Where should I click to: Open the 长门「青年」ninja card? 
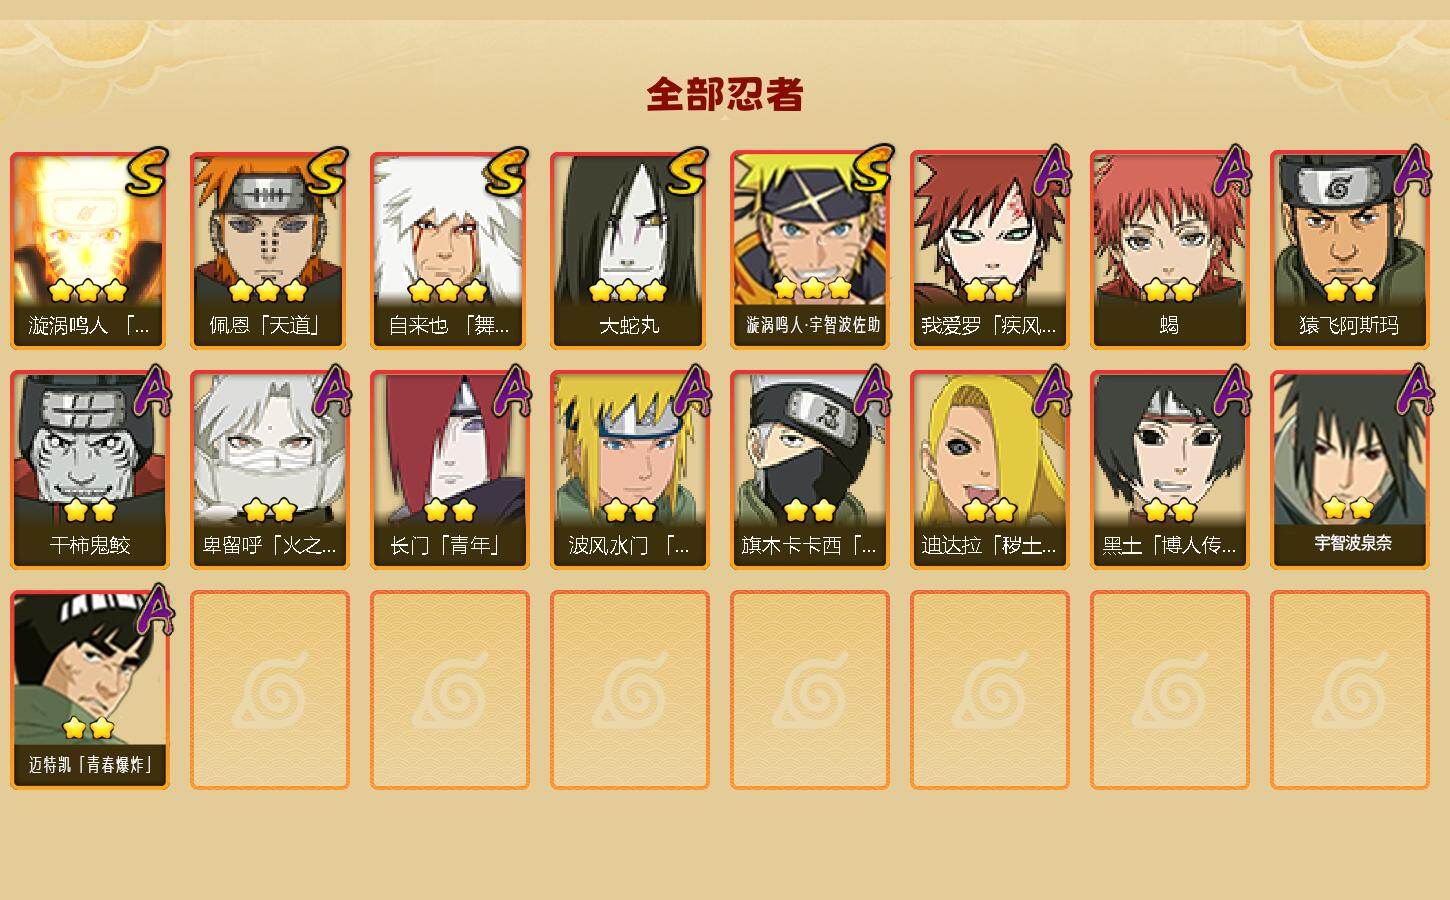(x=450, y=470)
